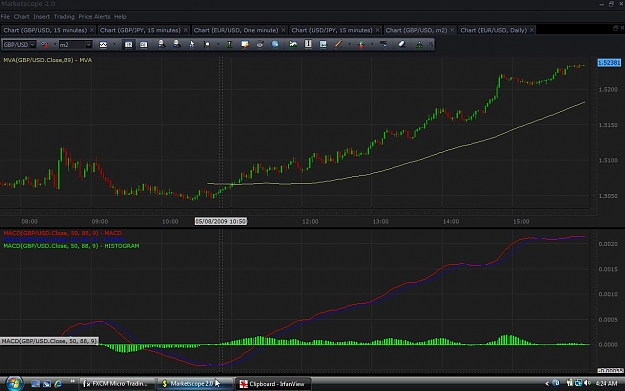Click the restore icon beside chart tabs
The height and width of the screenshot is (391, 625).
(x=615, y=28)
